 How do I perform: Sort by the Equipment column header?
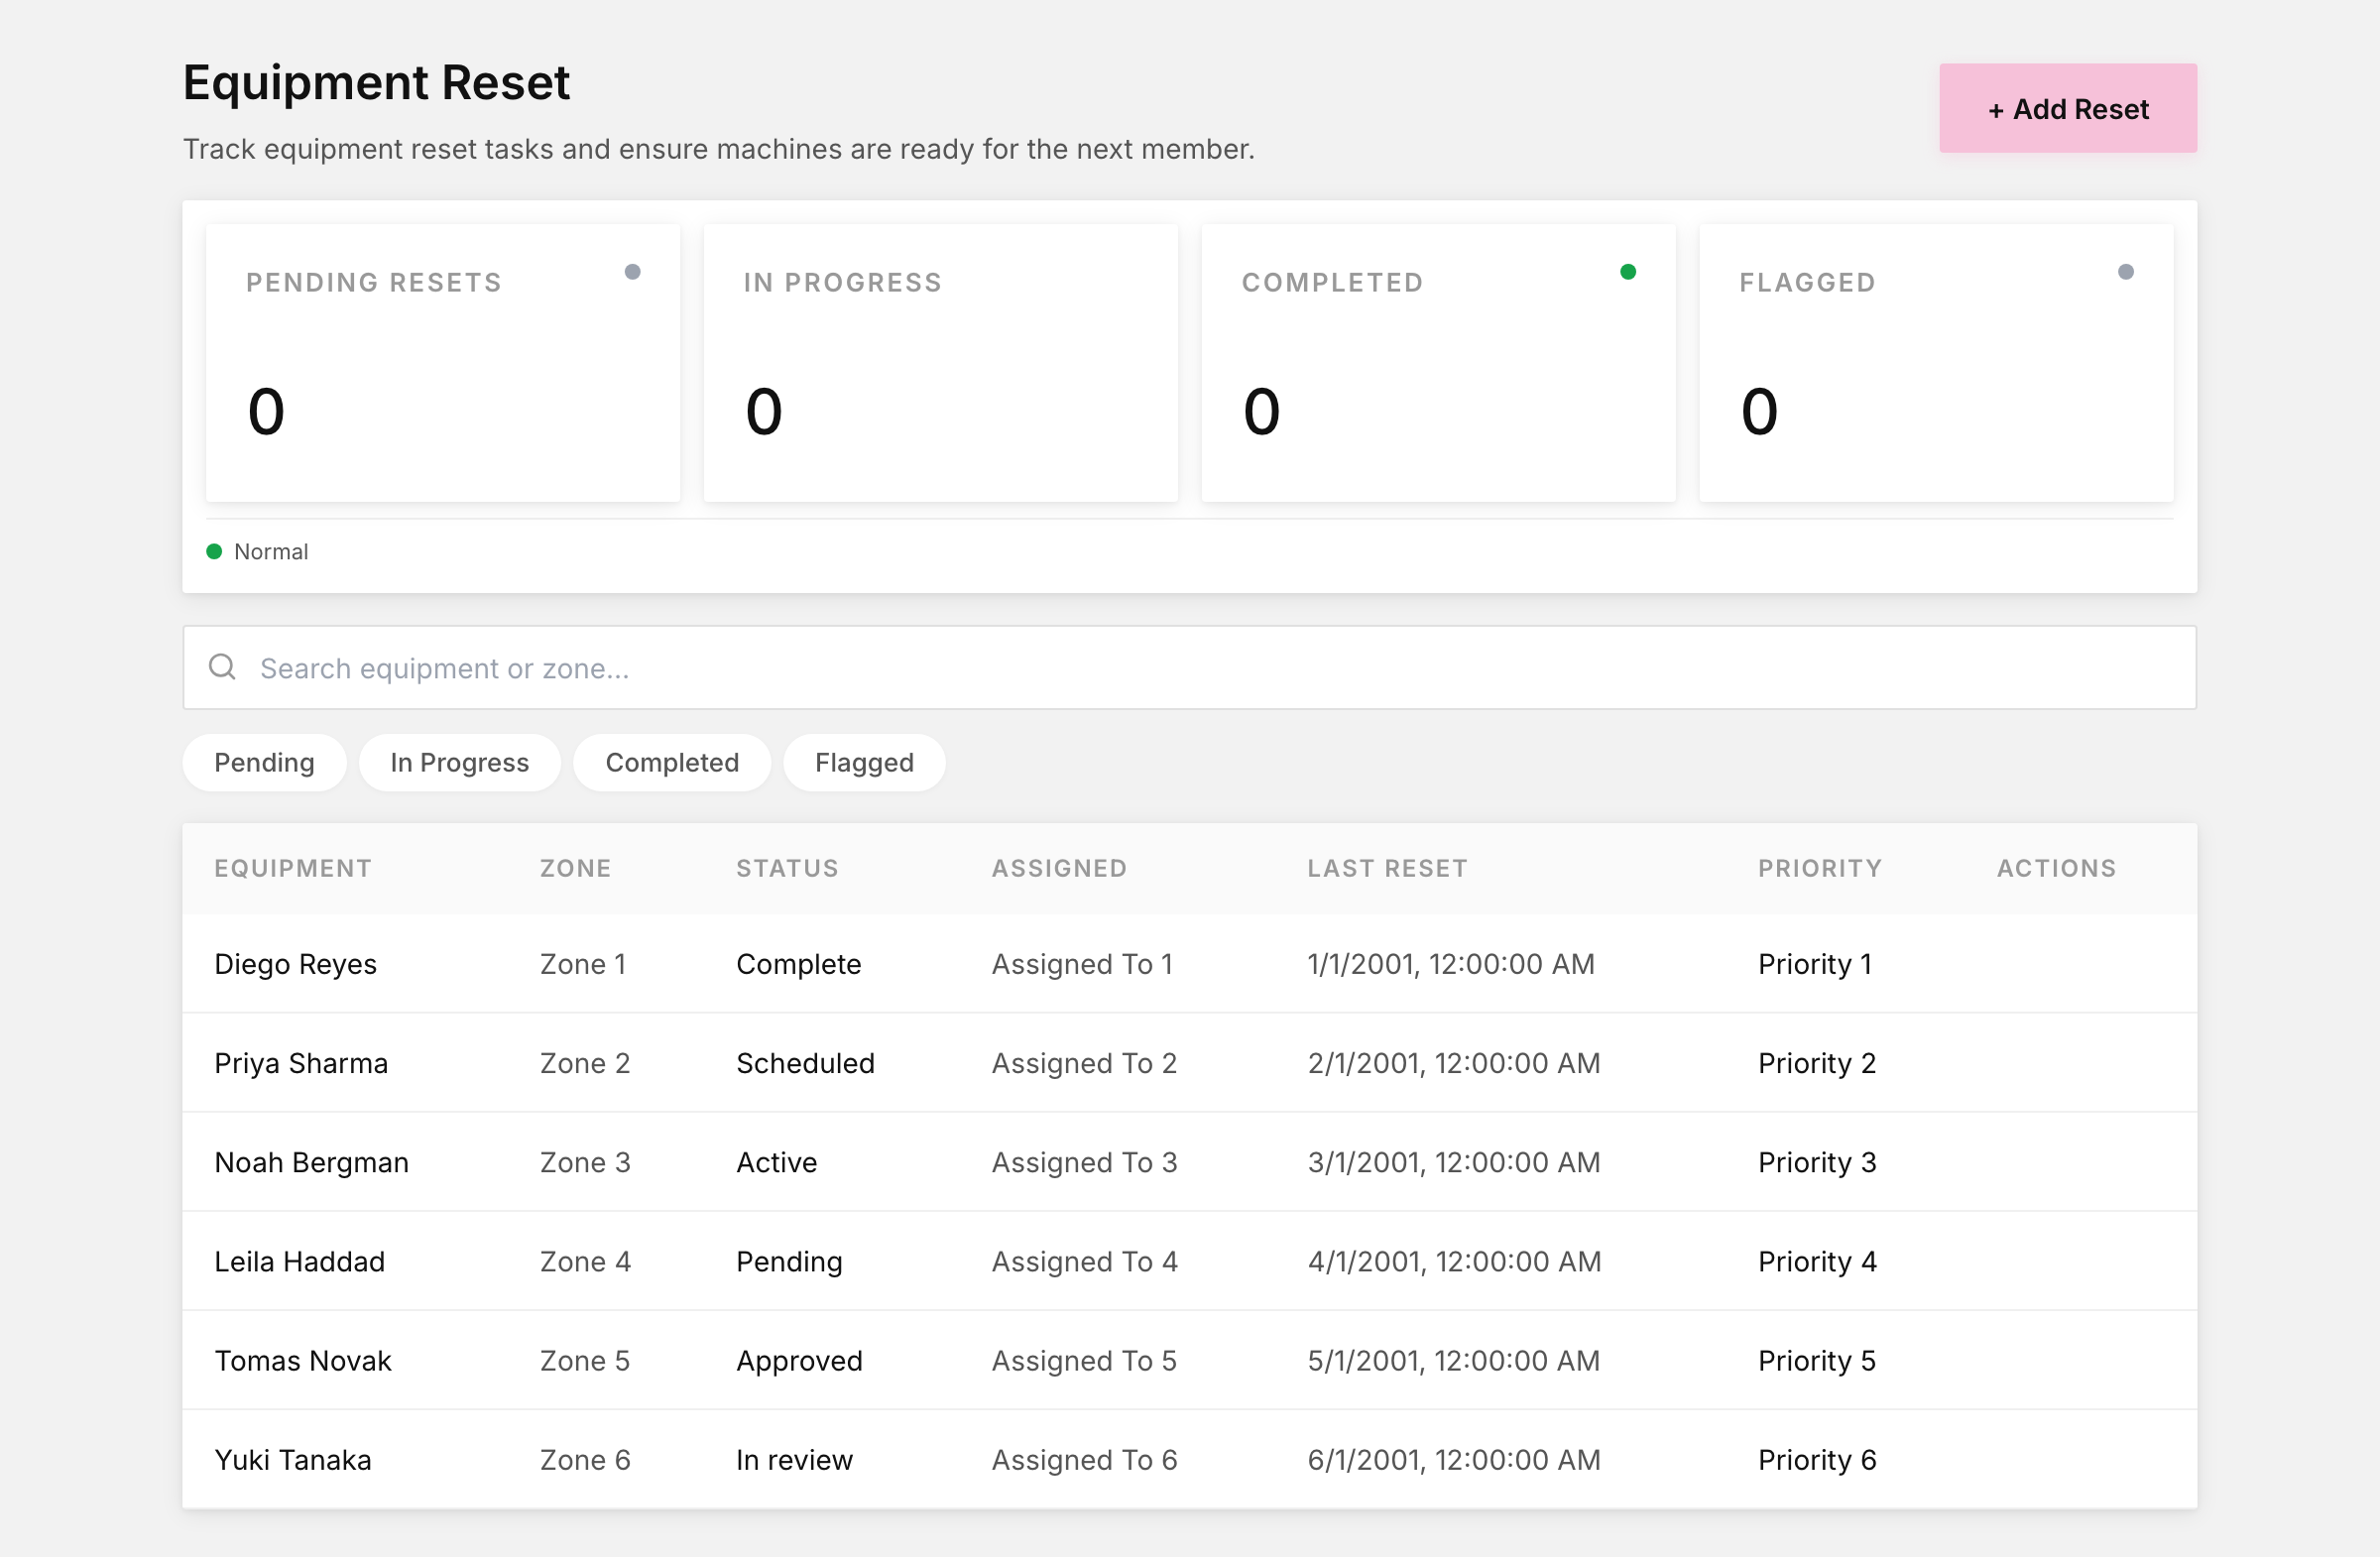293,869
